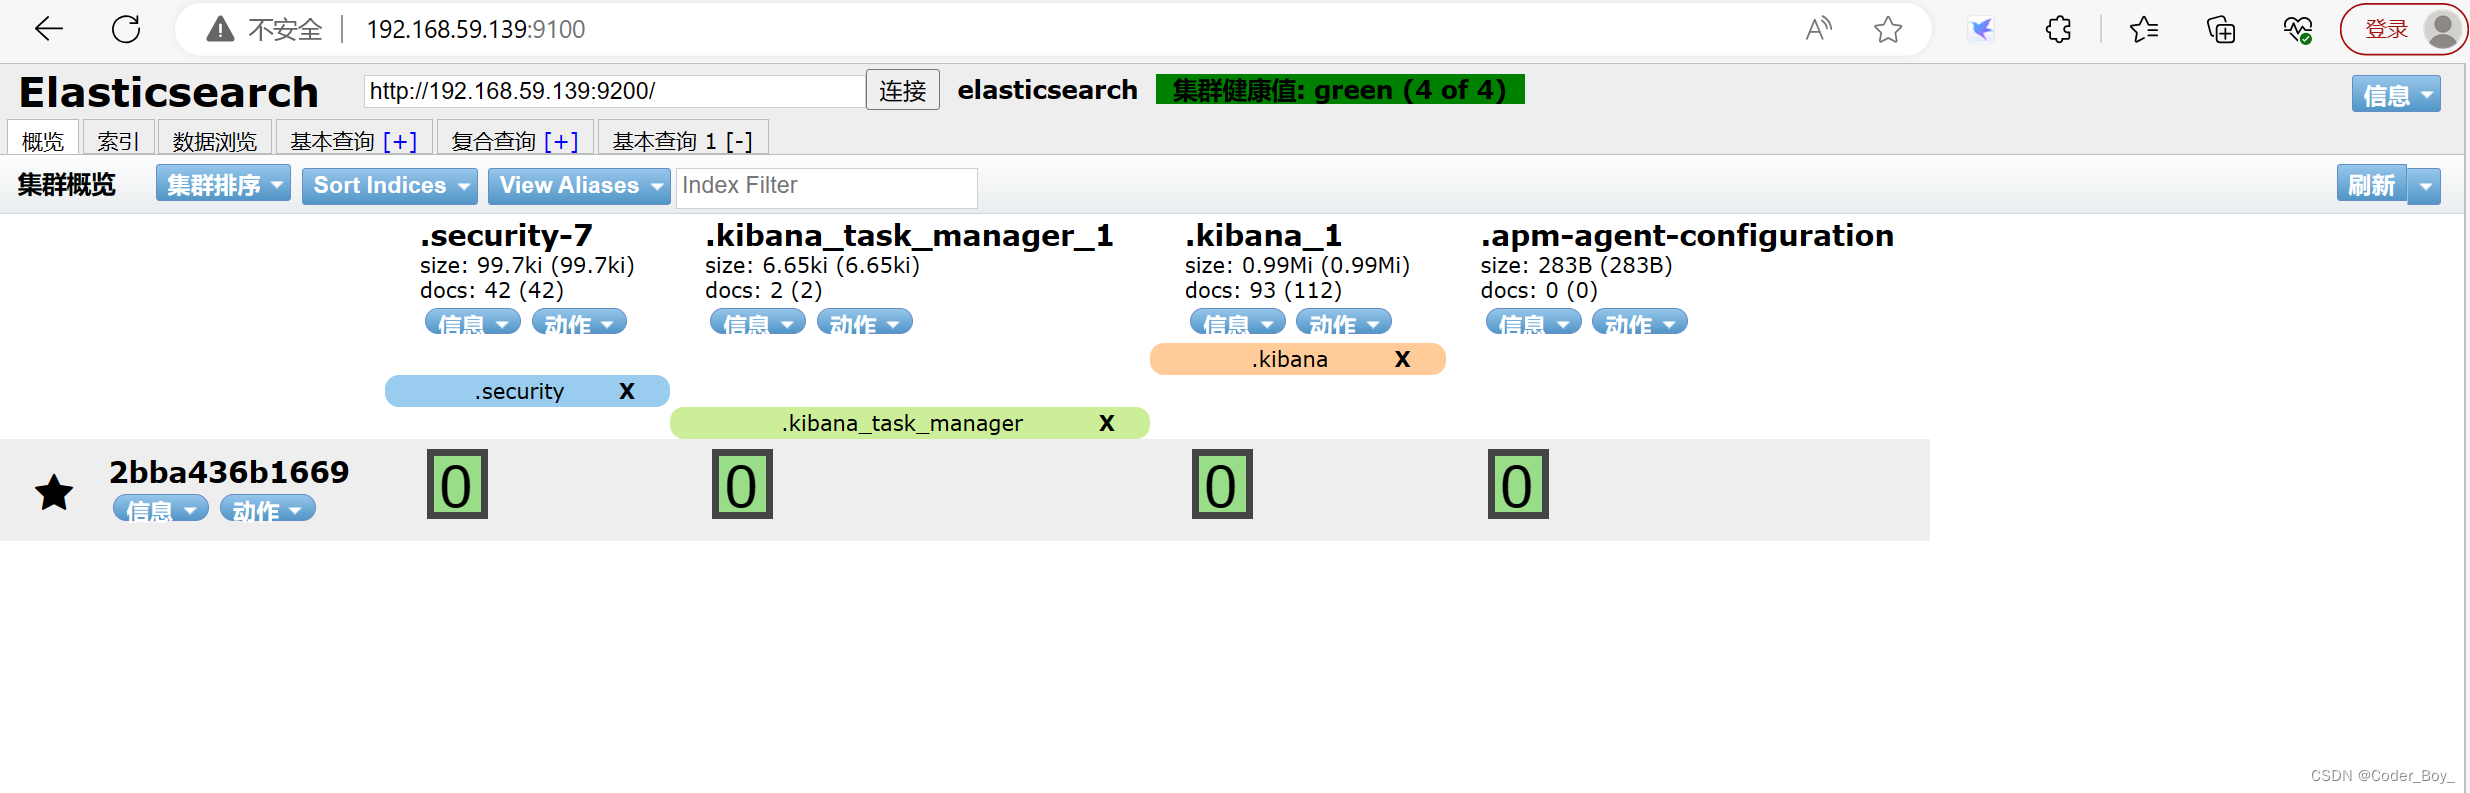The width and height of the screenshot is (2470, 793).
Task: Open 信息 dropdown for .kibana_1 index
Action: pos(1237,322)
